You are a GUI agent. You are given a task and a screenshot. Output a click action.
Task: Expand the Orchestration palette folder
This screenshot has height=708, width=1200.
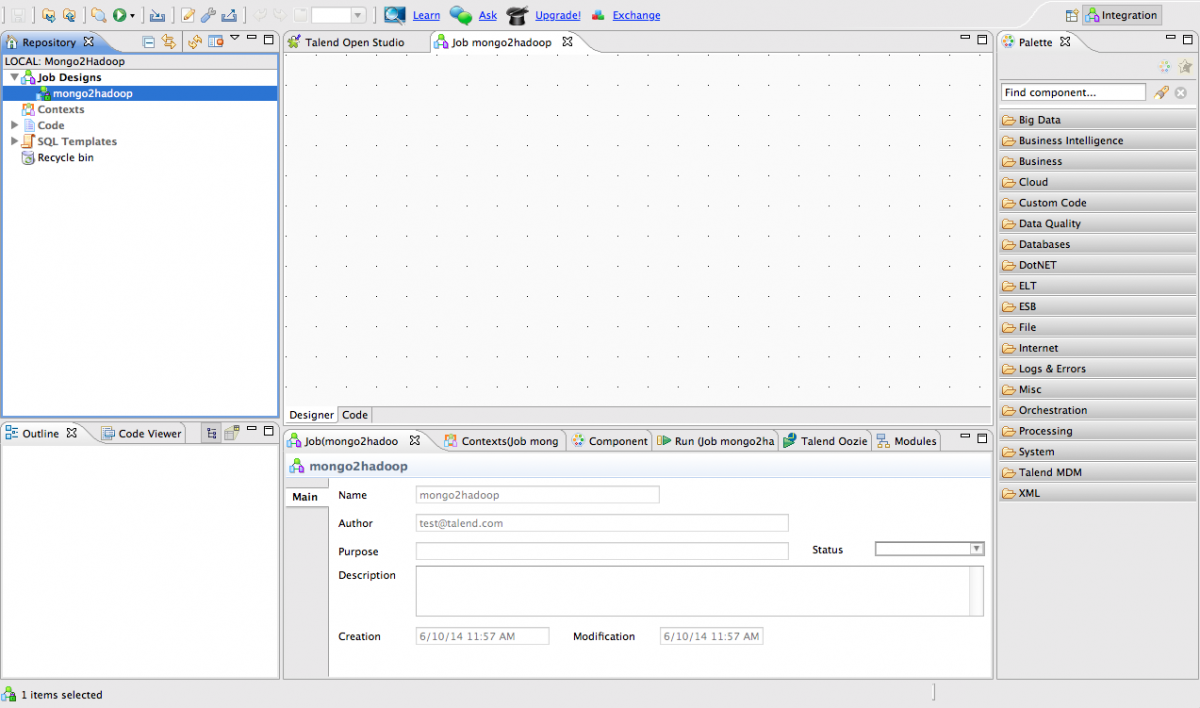coord(1097,410)
